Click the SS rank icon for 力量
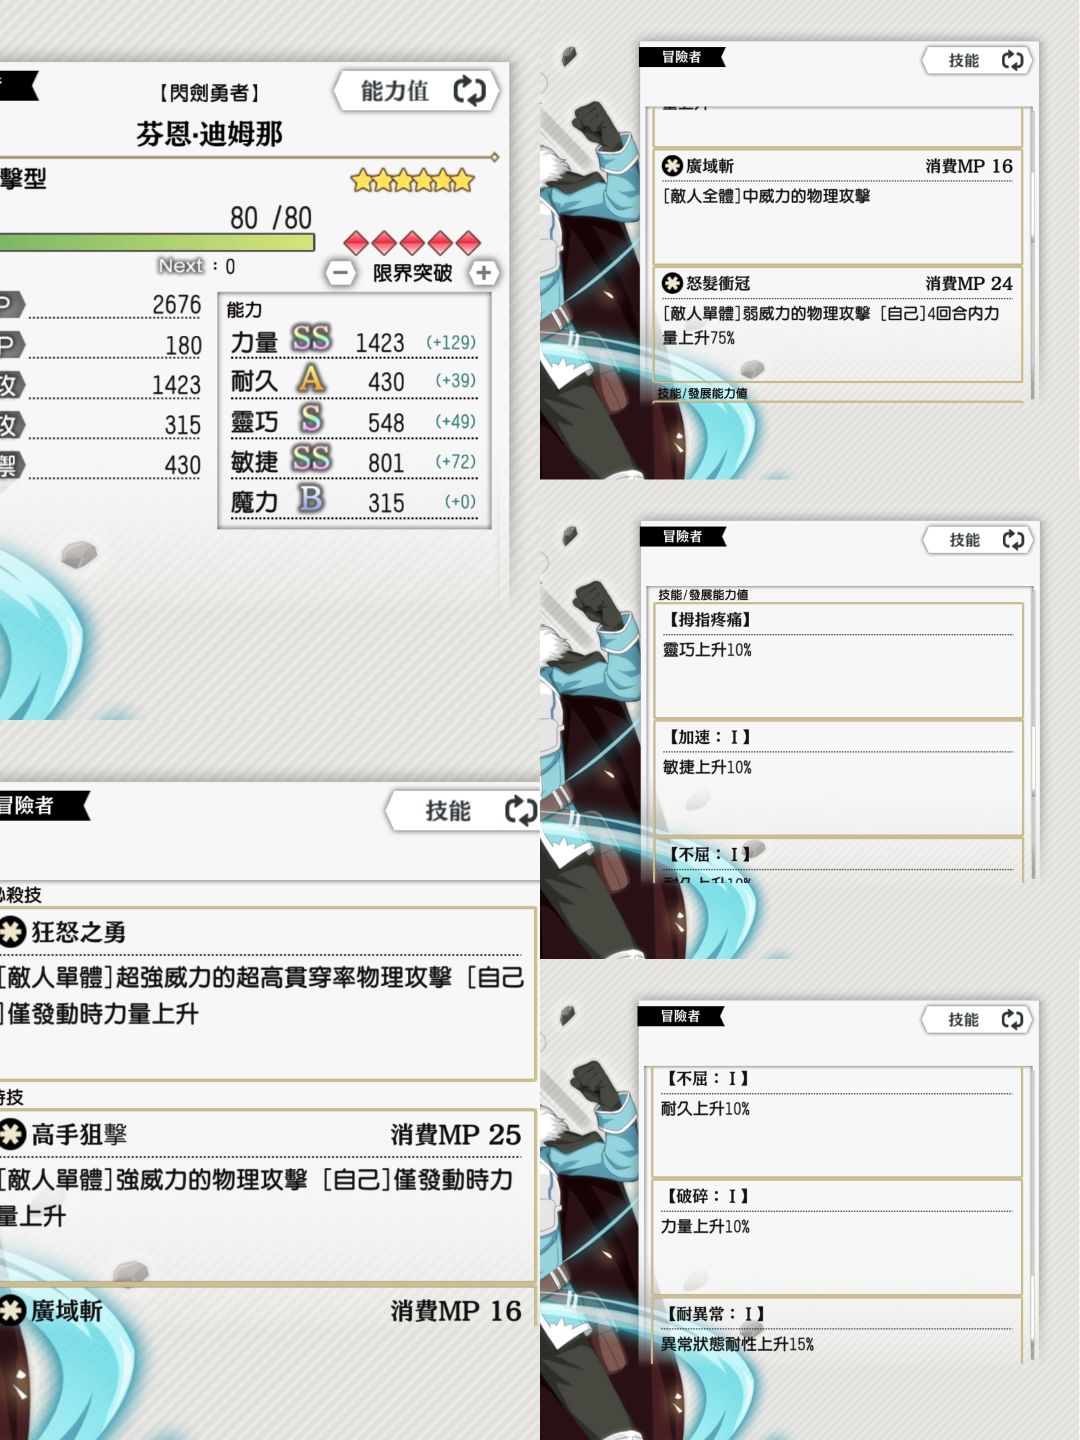Screen dimensions: 1080x1440 (311, 339)
